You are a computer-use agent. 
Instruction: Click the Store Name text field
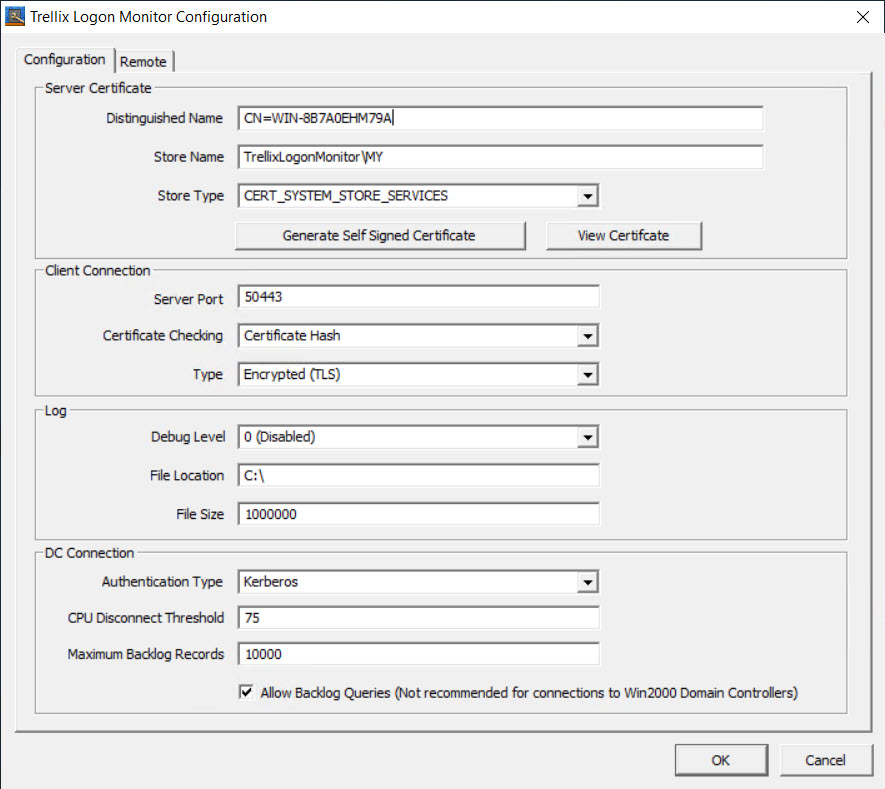[x=500, y=157]
